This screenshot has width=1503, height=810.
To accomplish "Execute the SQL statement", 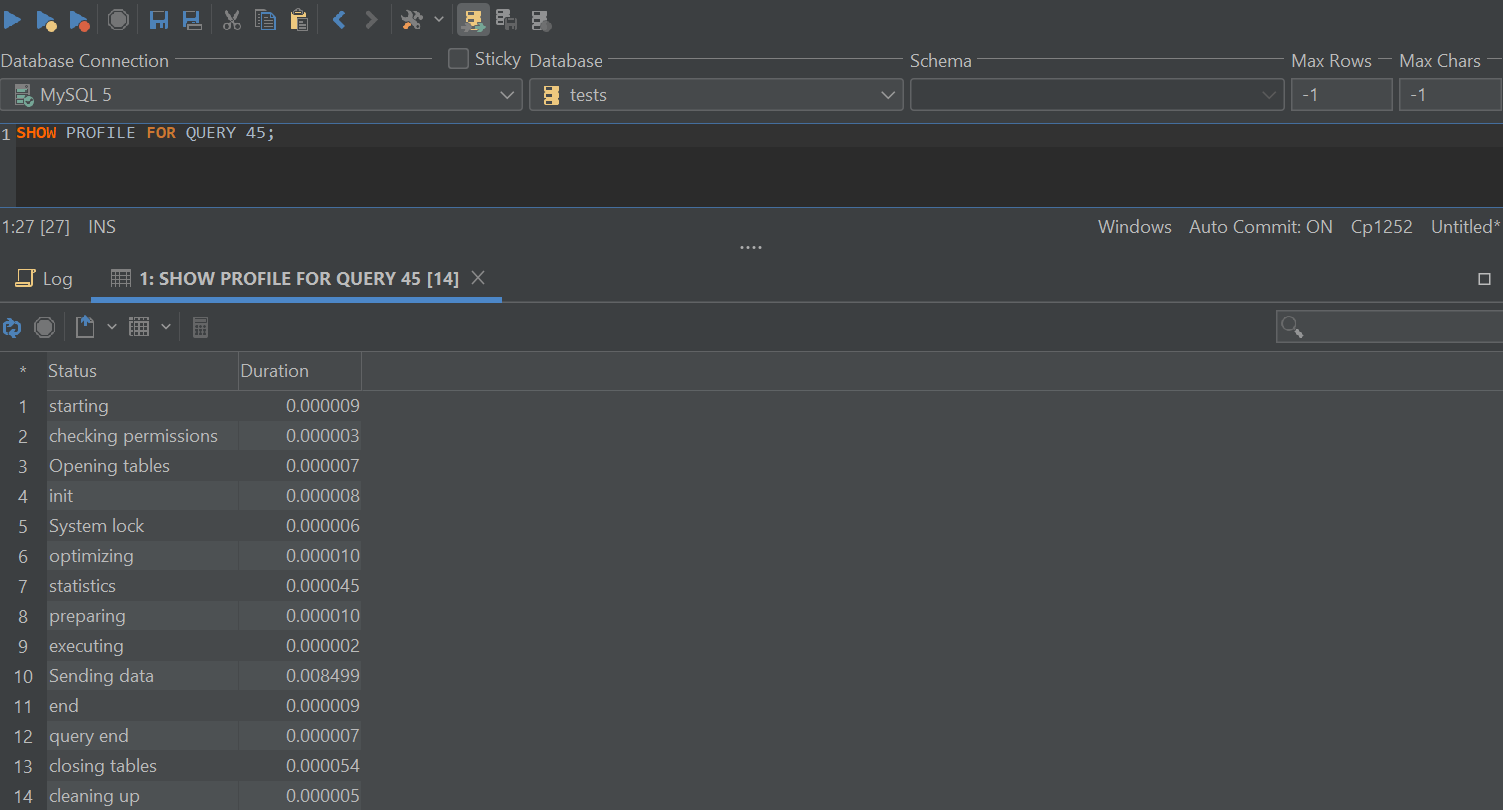I will (13, 19).
